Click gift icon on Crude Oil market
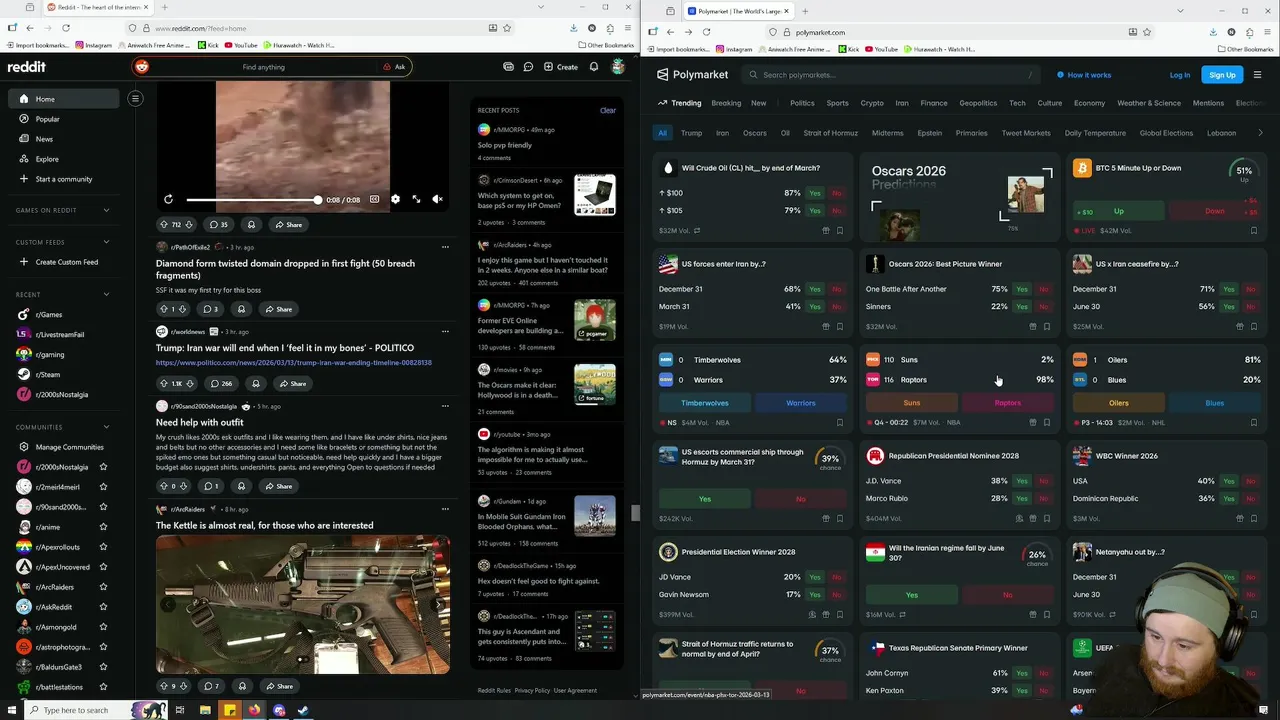The width and height of the screenshot is (1280, 720). click(825, 231)
